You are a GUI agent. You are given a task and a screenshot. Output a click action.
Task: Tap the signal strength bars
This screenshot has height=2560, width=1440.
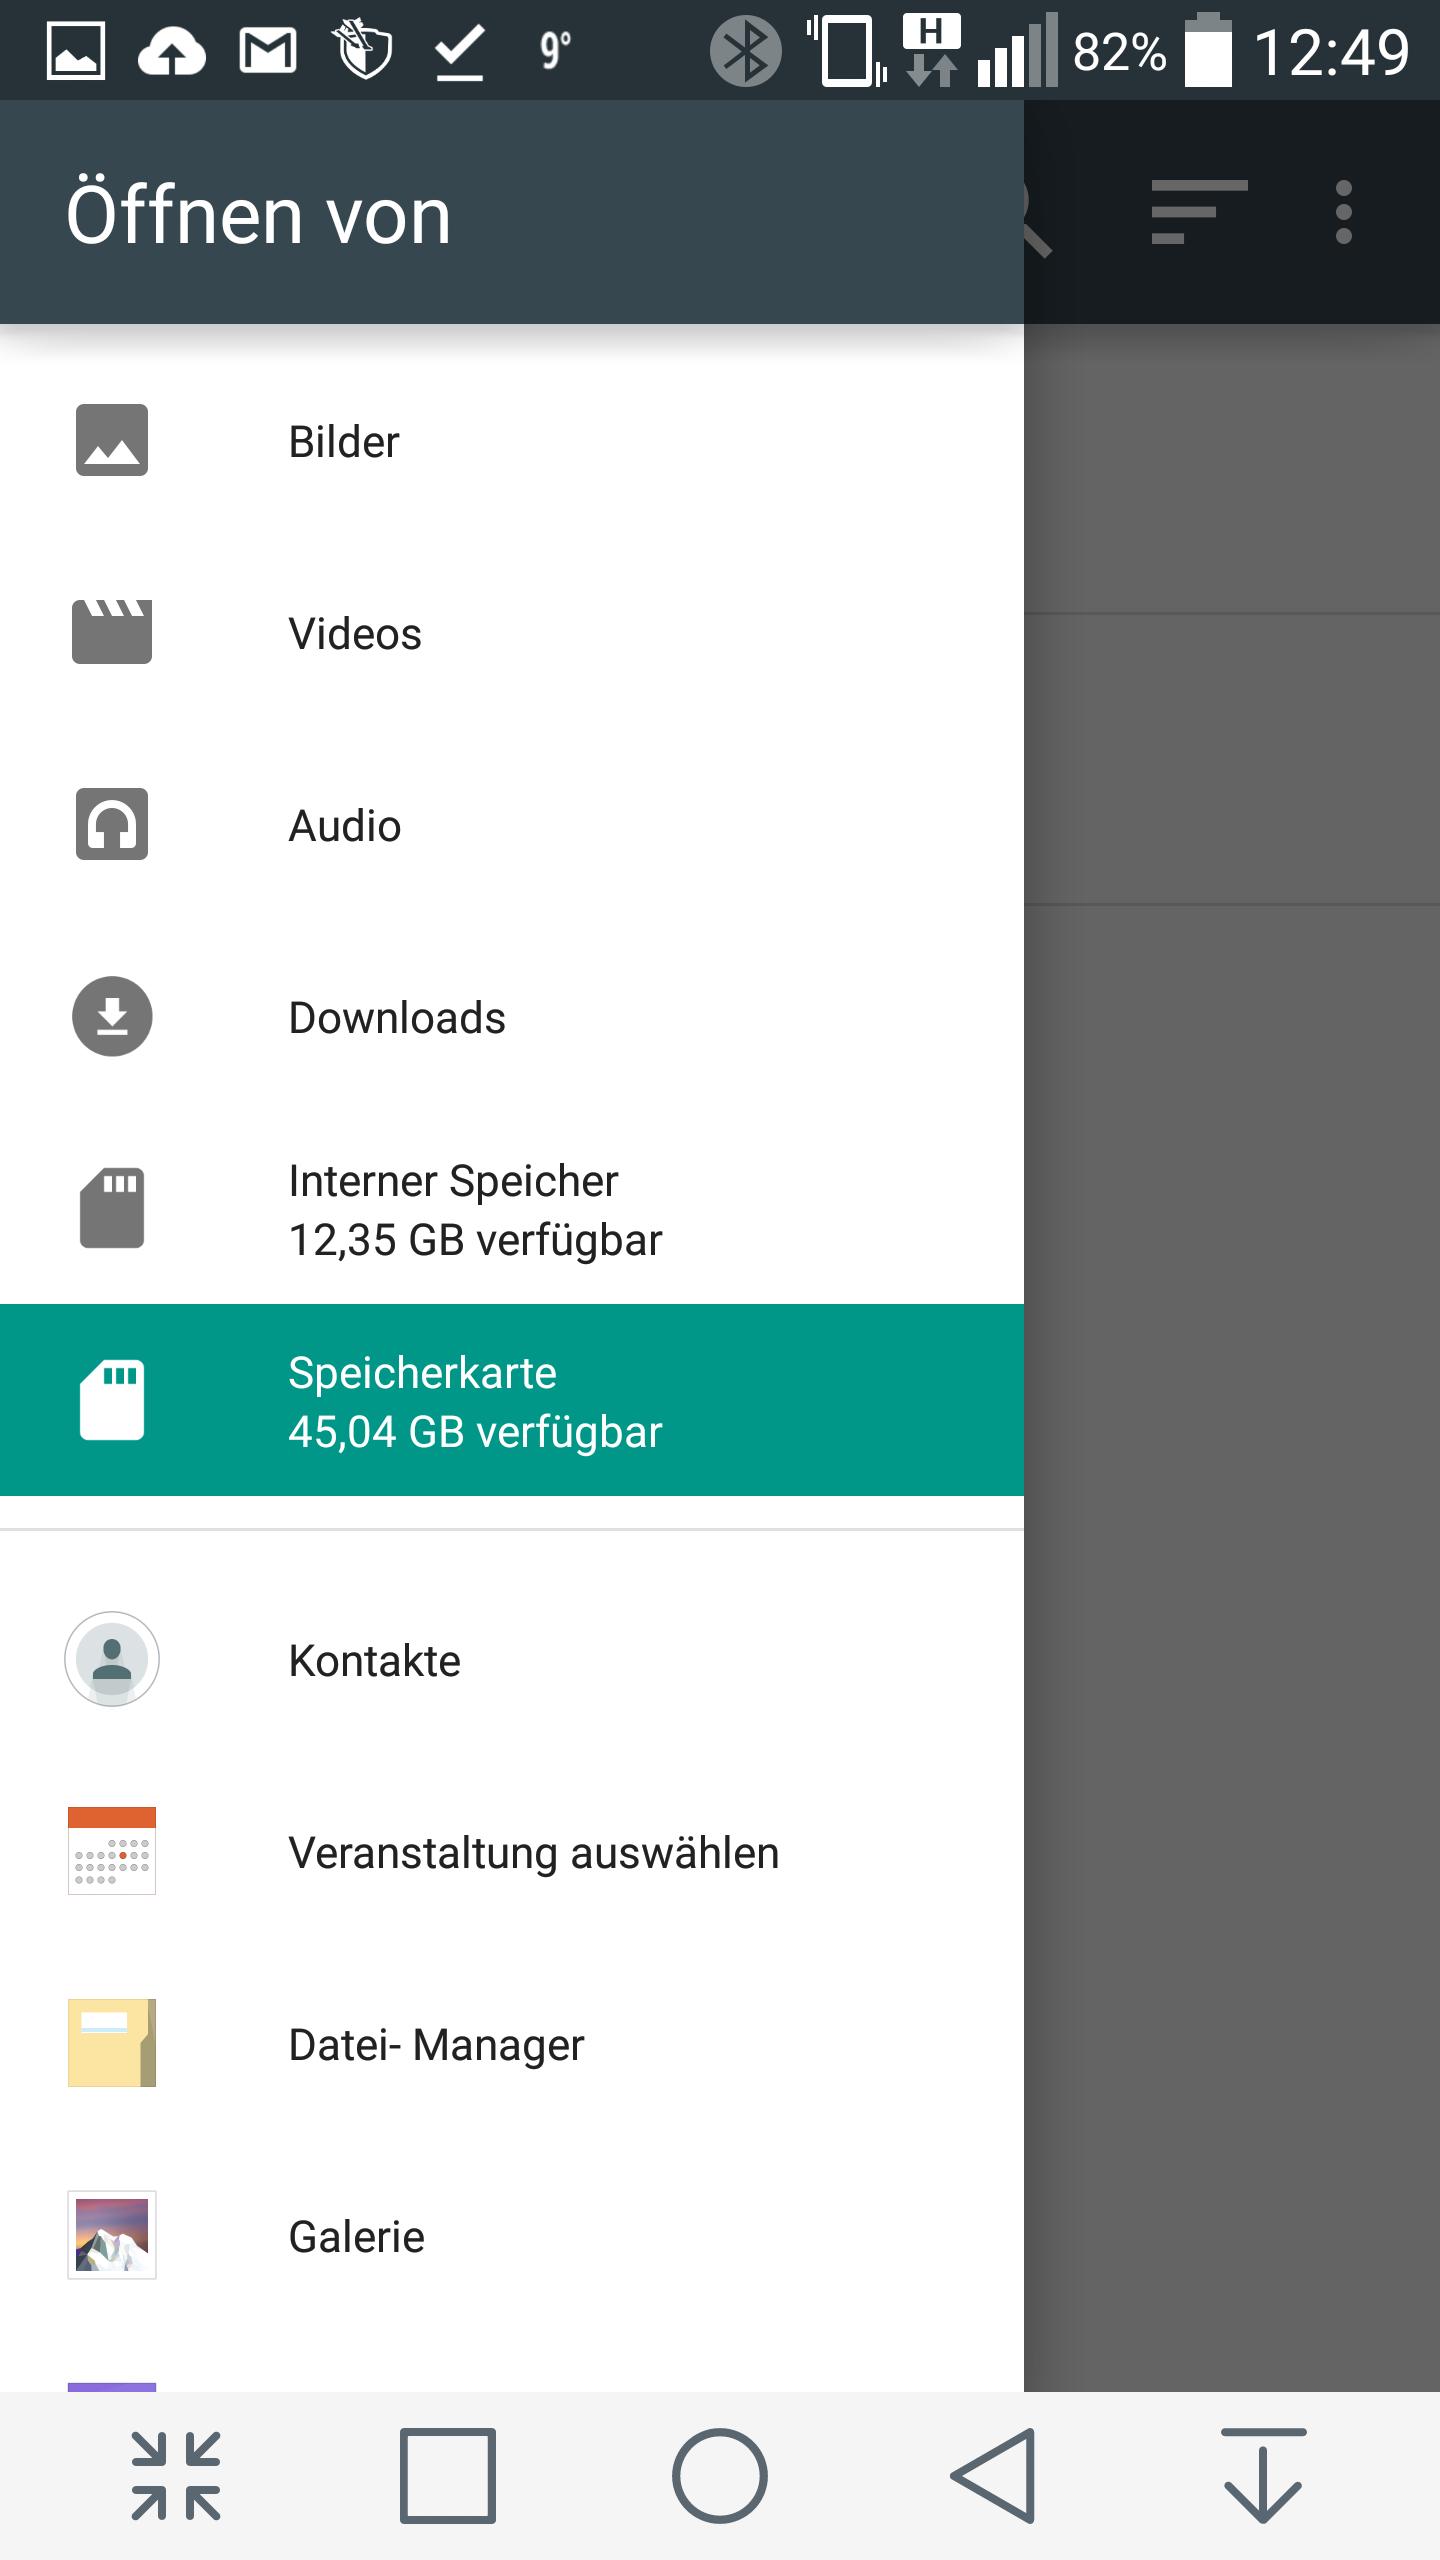[x=1017, y=51]
